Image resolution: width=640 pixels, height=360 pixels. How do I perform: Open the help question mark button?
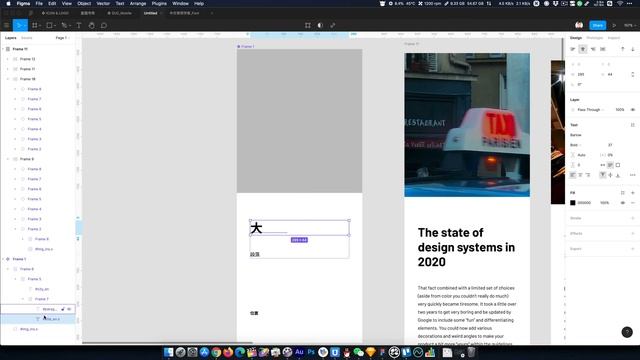click(x=627, y=332)
